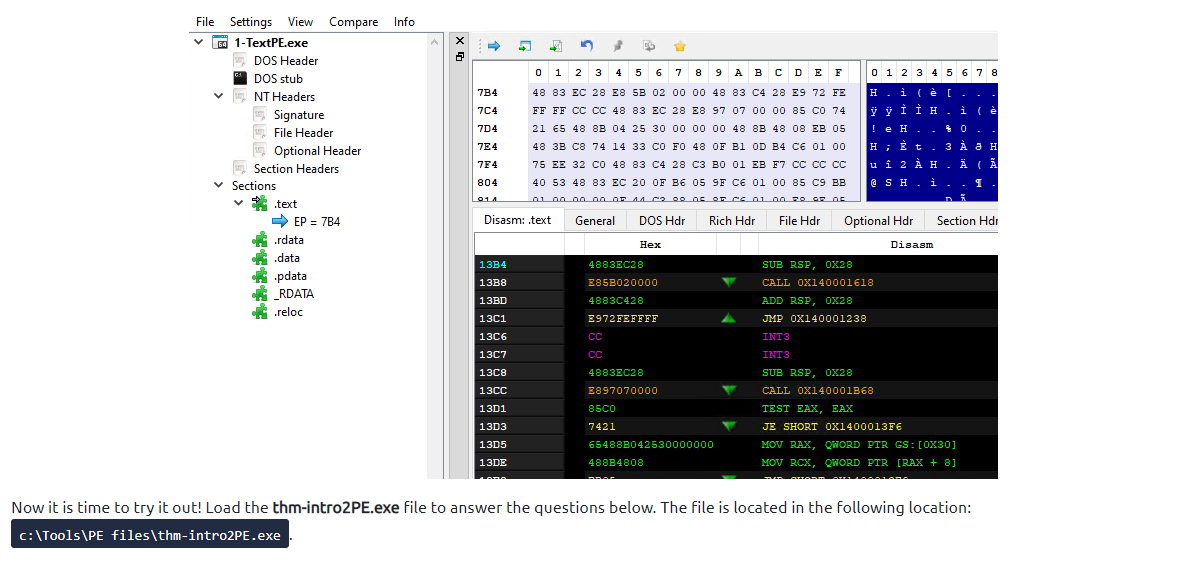Switch to the Optional Hdr tab
Viewport: 1189px width, 569px height.
click(878, 220)
